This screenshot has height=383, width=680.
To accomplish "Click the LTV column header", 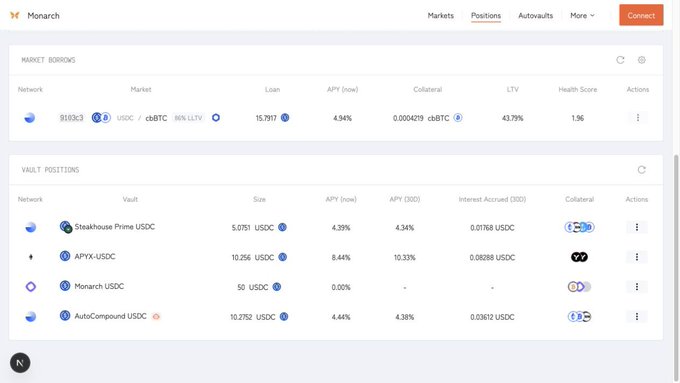I will click(513, 89).
